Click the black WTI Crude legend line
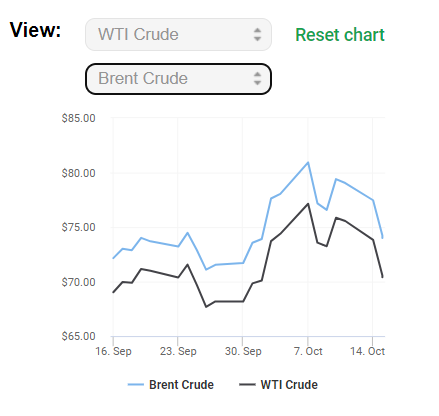The height and width of the screenshot is (416, 439). click(x=247, y=385)
